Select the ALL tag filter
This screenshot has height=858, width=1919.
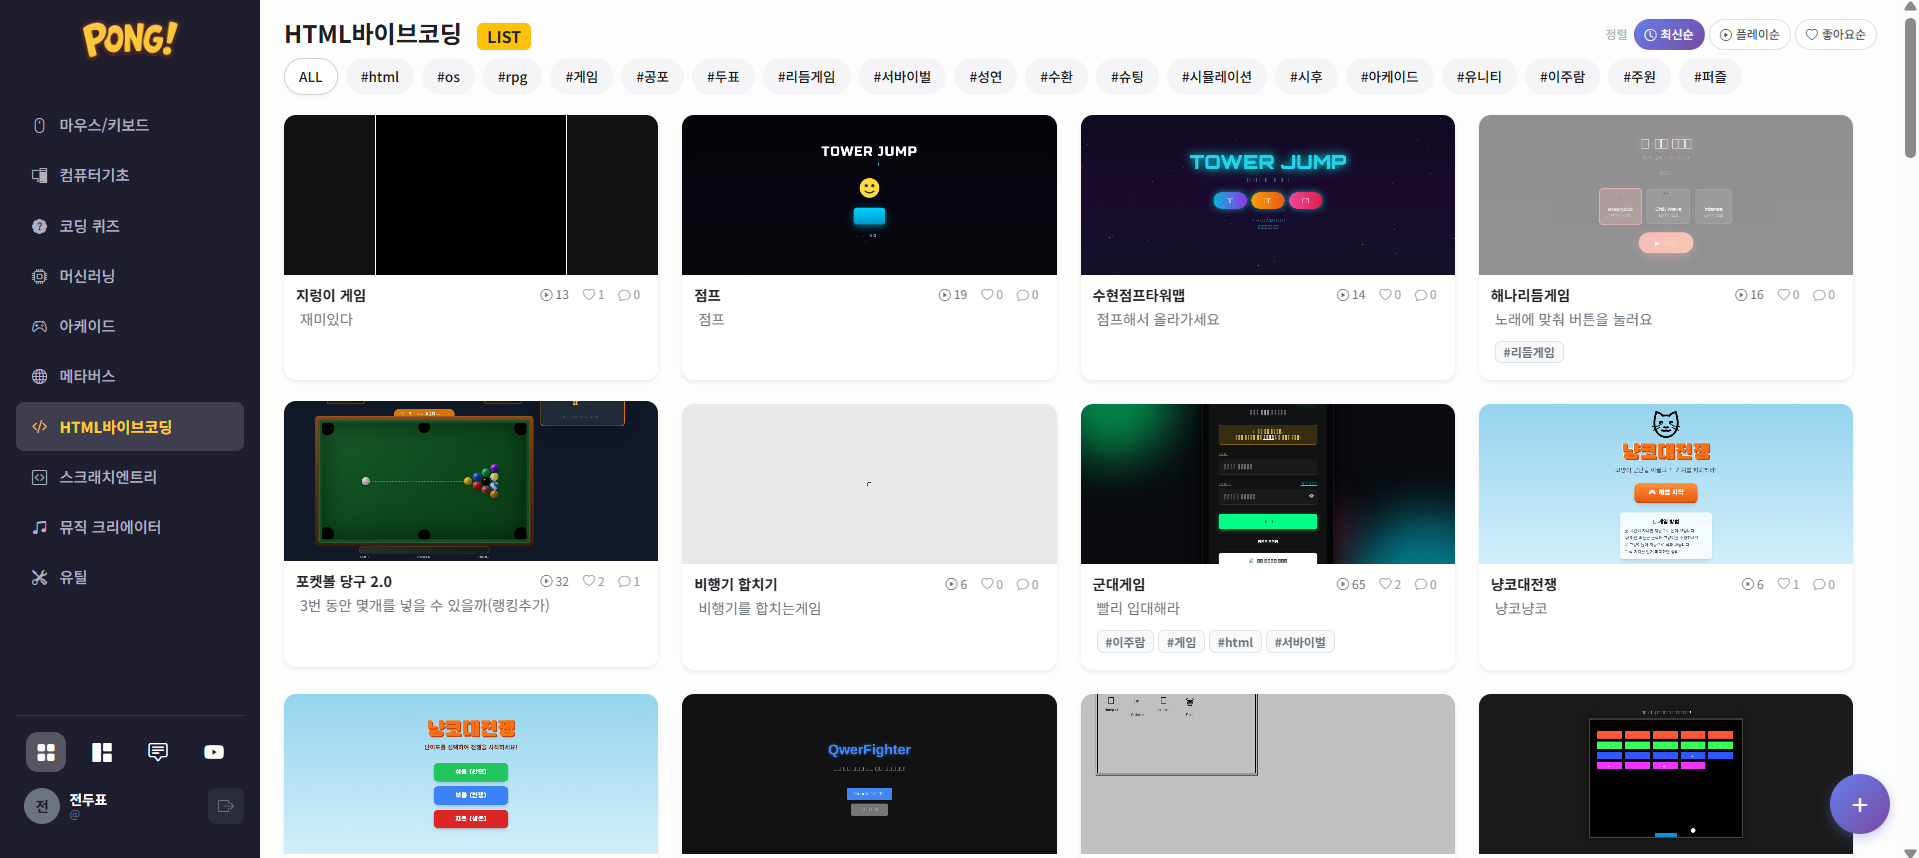(311, 77)
